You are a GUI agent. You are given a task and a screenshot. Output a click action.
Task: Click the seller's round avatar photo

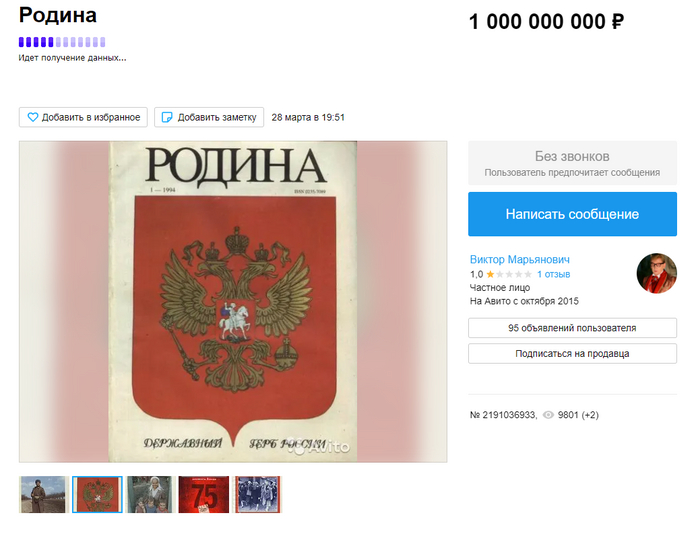point(656,273)
